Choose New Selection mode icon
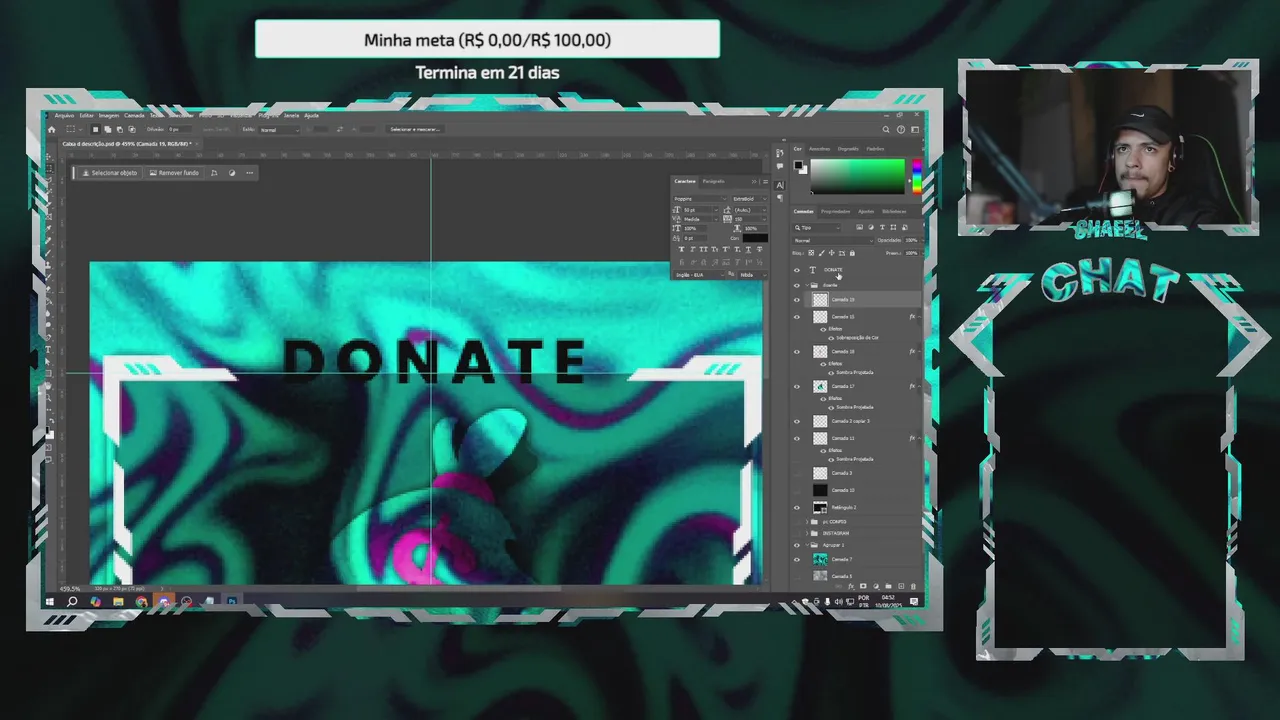The image size is (1280, 720). pos(95,129)
